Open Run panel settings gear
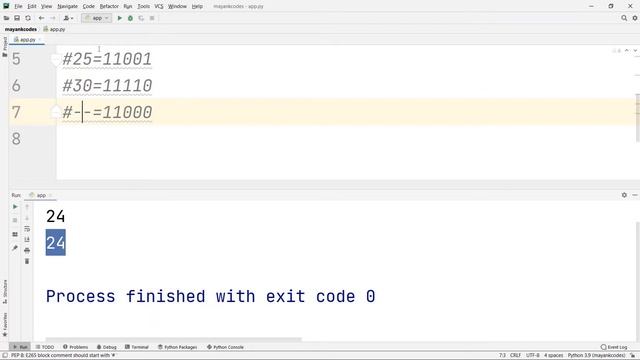 coord(624,195)
